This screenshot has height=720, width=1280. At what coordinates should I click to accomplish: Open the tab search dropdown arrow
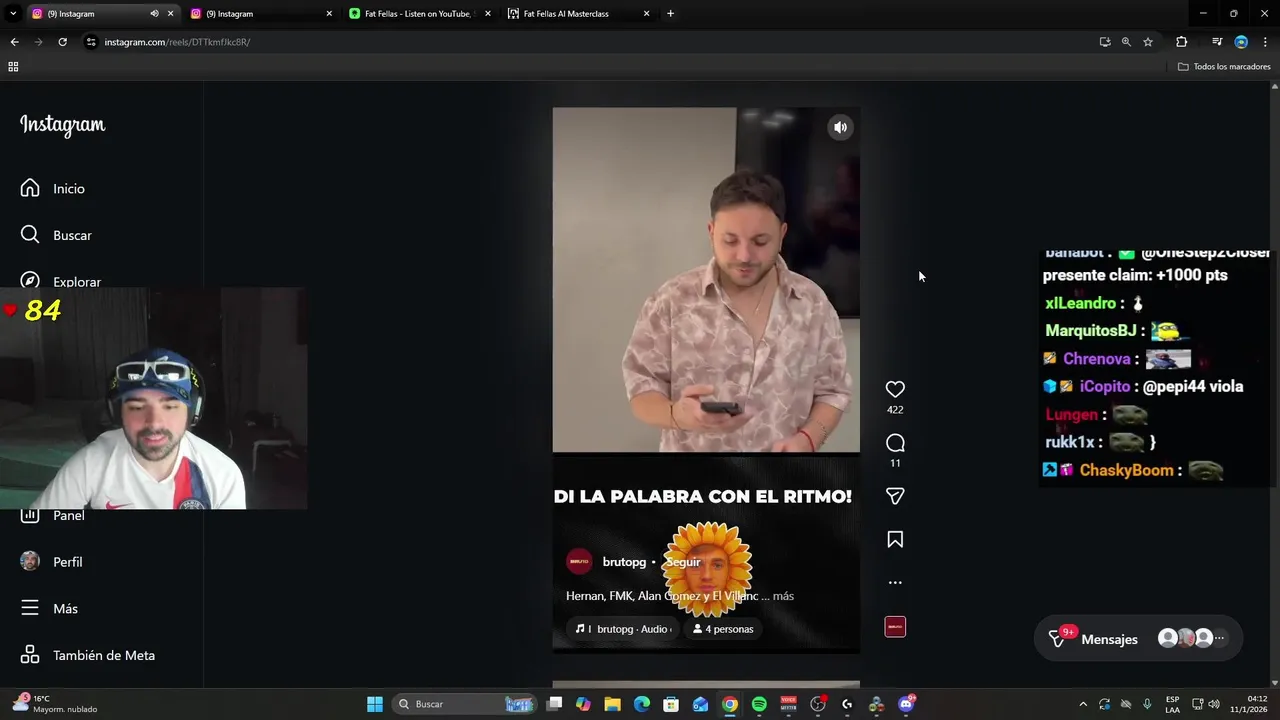[13, 14]
